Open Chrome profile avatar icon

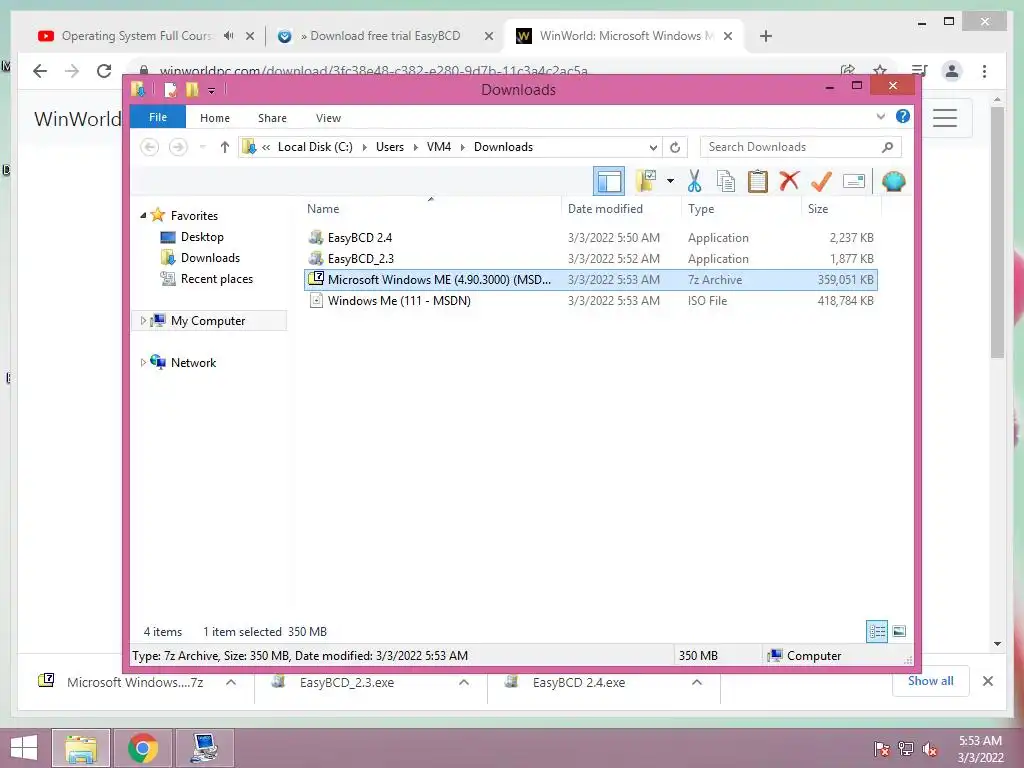click(x=952, y=71)
